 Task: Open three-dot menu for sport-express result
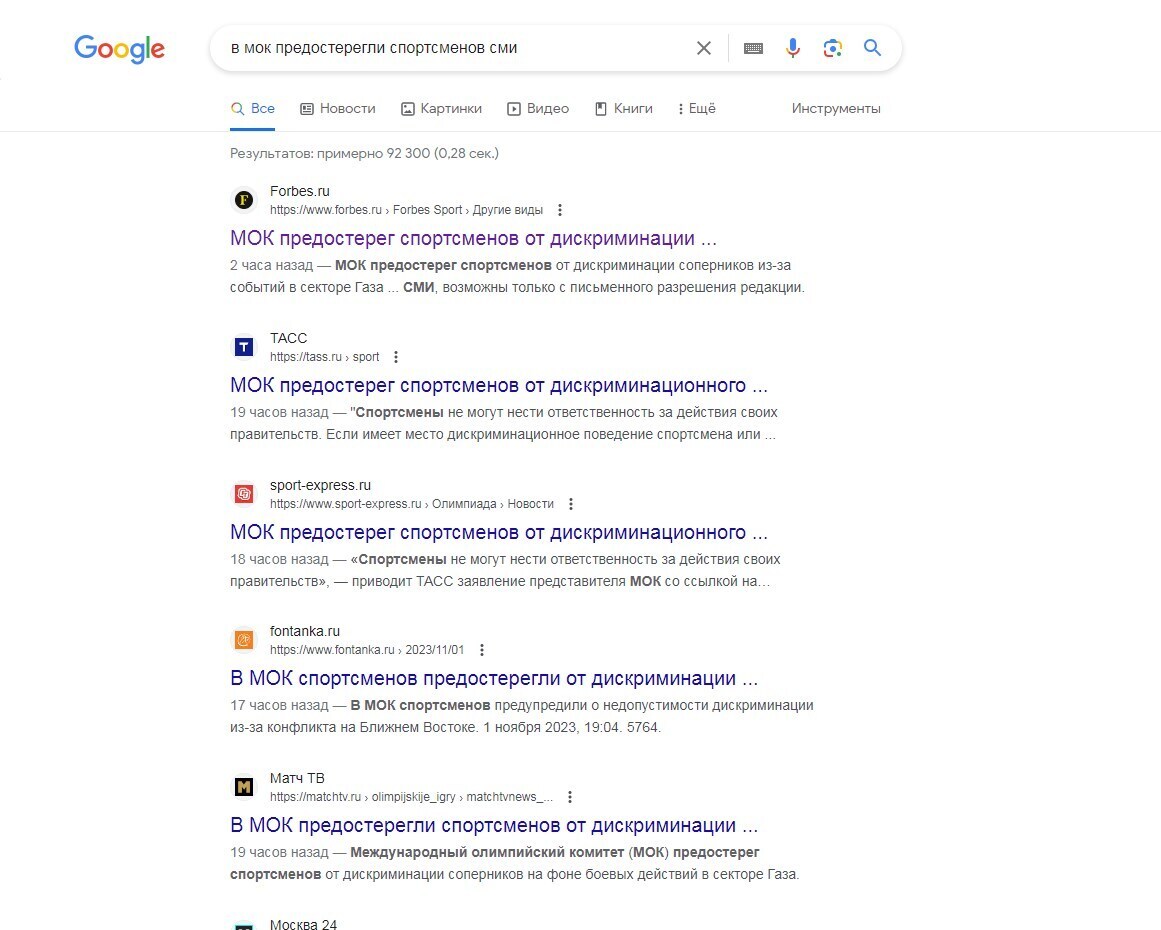(x=570, y=504)
